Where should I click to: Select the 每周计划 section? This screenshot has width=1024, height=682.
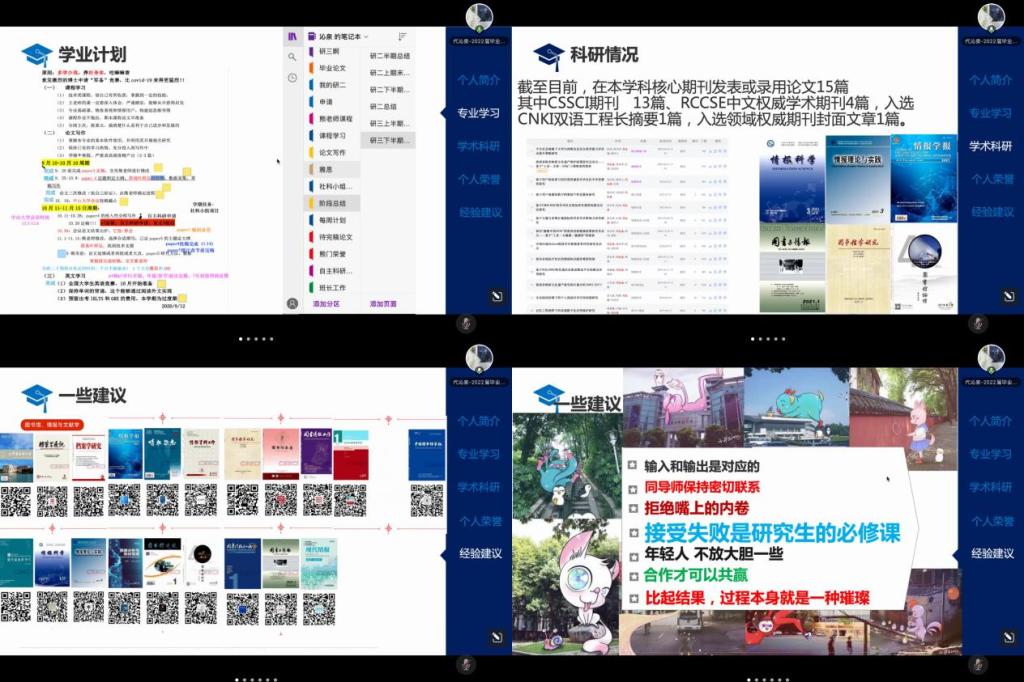coord(332,220)
